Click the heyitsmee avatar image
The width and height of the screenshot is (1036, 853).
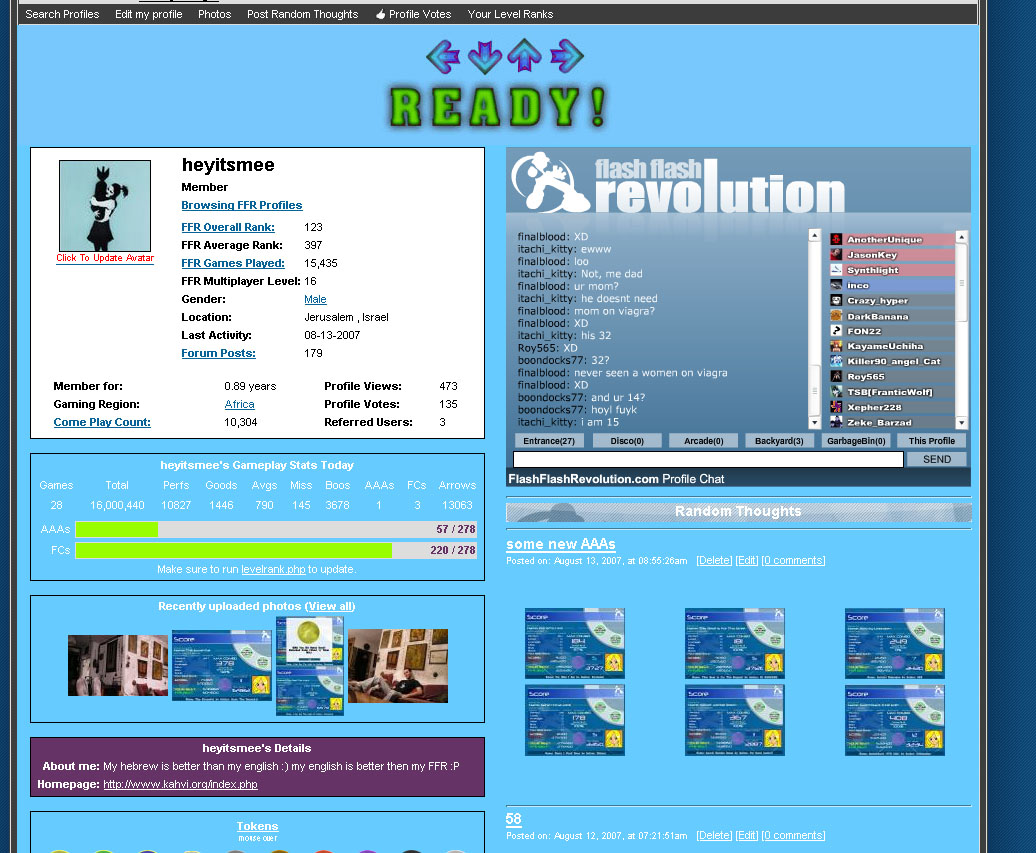click(x=105, y=205)
